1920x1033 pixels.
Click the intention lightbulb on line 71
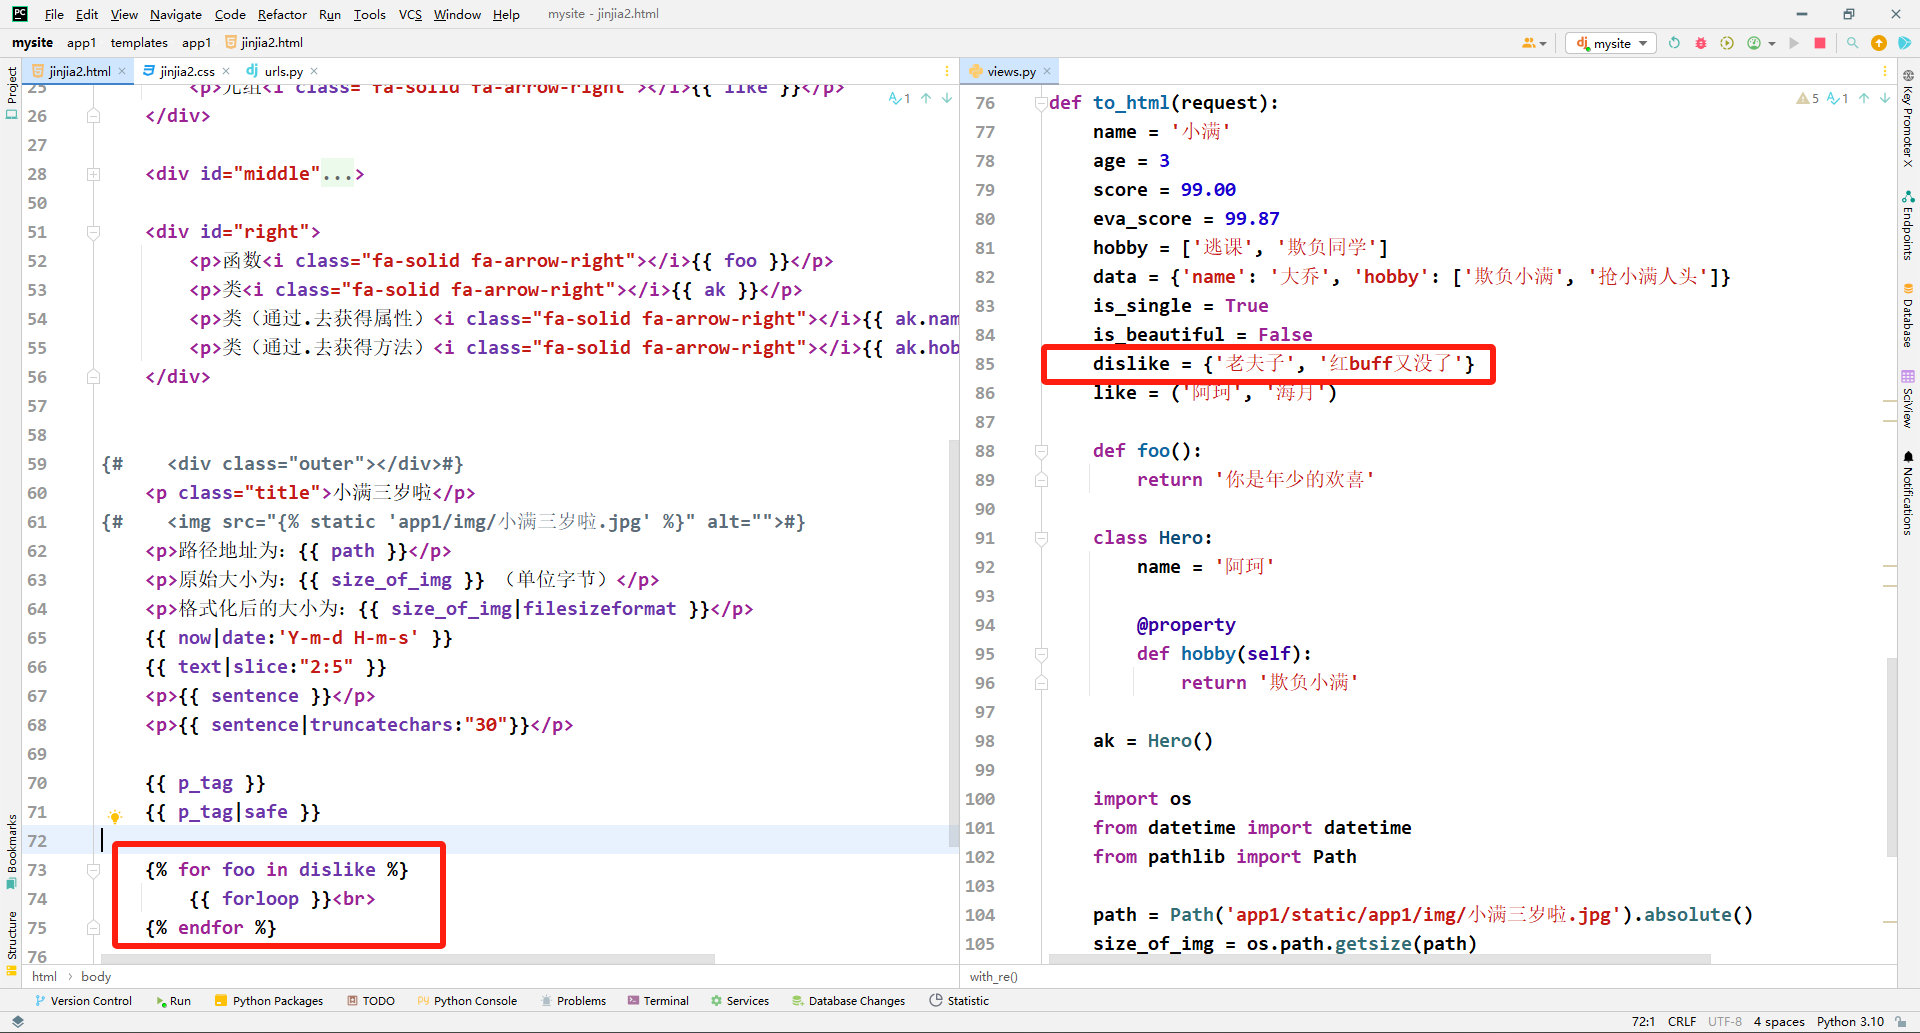click(x=115, y=816)
